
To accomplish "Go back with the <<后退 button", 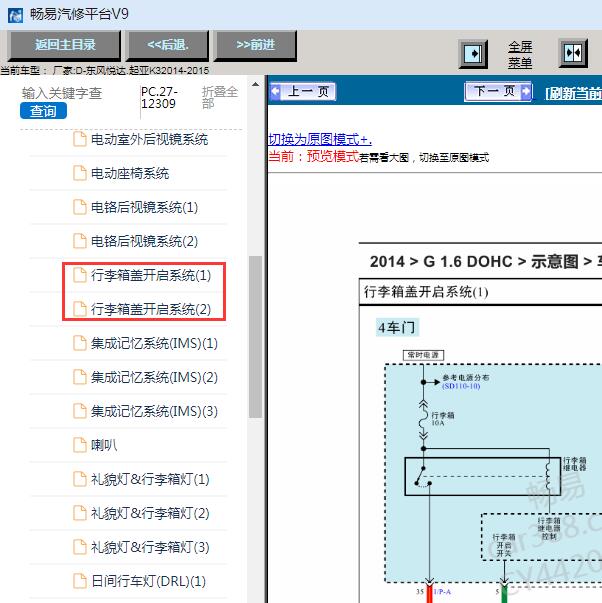I will click(x=168, y=45).
